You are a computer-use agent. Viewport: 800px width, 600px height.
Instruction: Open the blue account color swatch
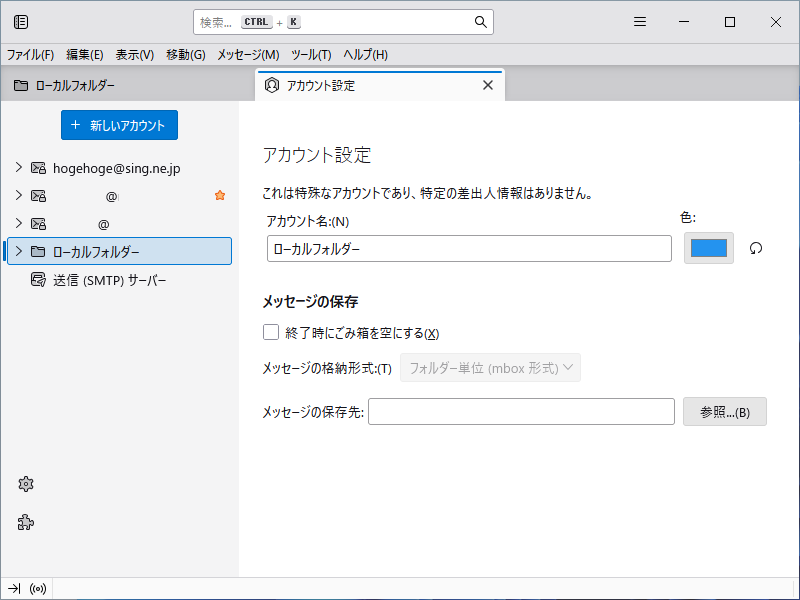[709, 248]
